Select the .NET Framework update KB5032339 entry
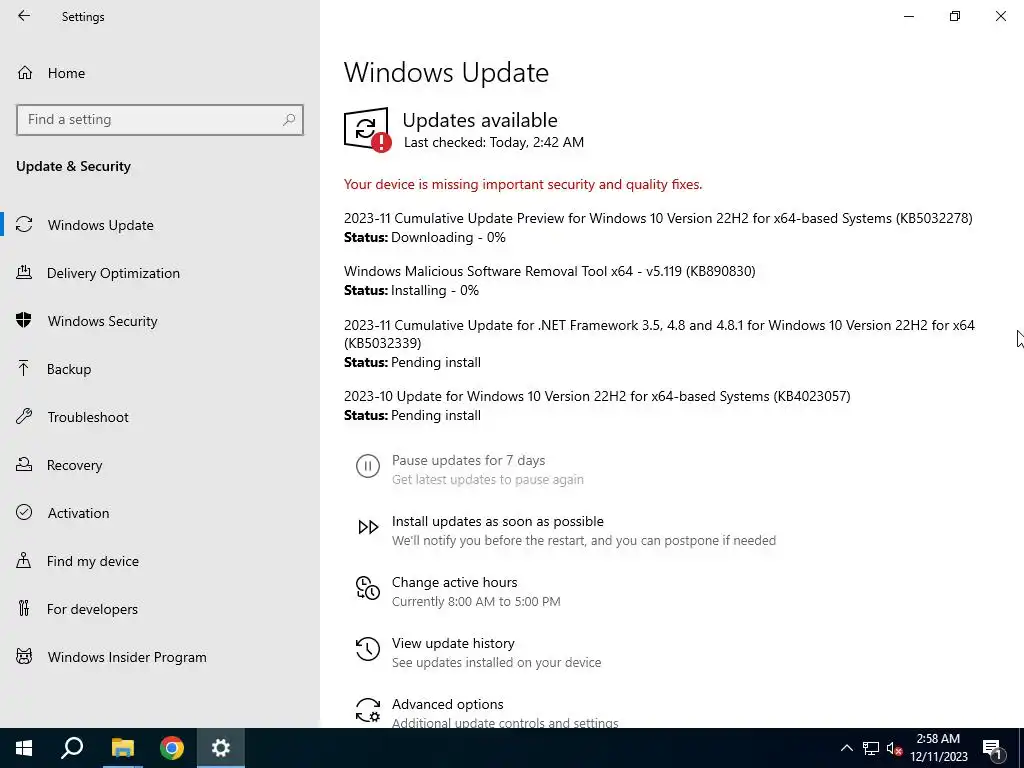The height and width of the screenshot is (768, 1024). 660,334
